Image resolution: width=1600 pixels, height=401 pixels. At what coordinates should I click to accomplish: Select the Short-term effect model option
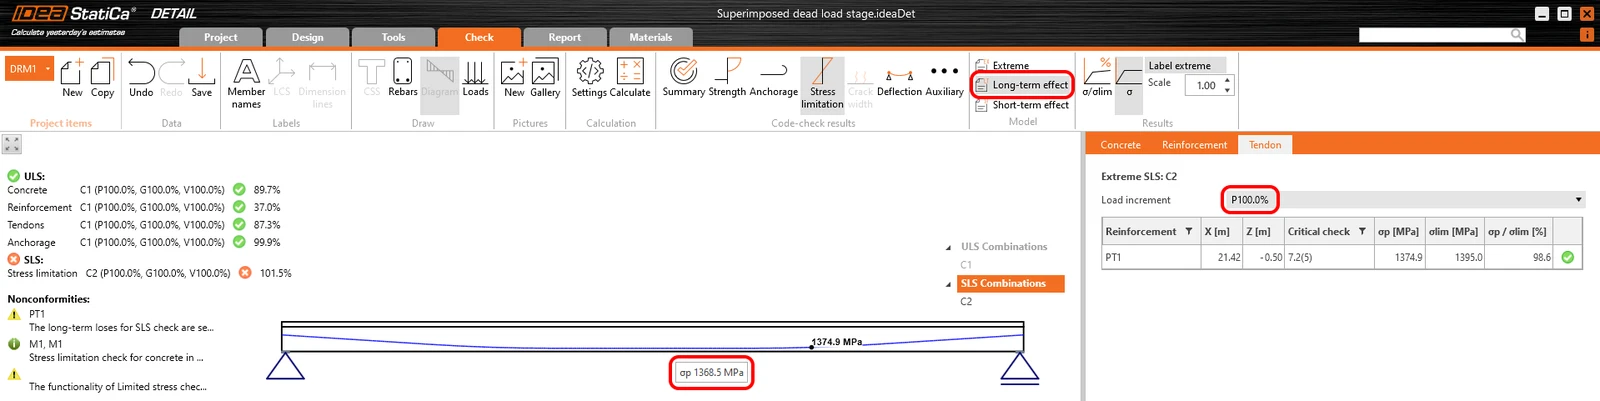1022,105
